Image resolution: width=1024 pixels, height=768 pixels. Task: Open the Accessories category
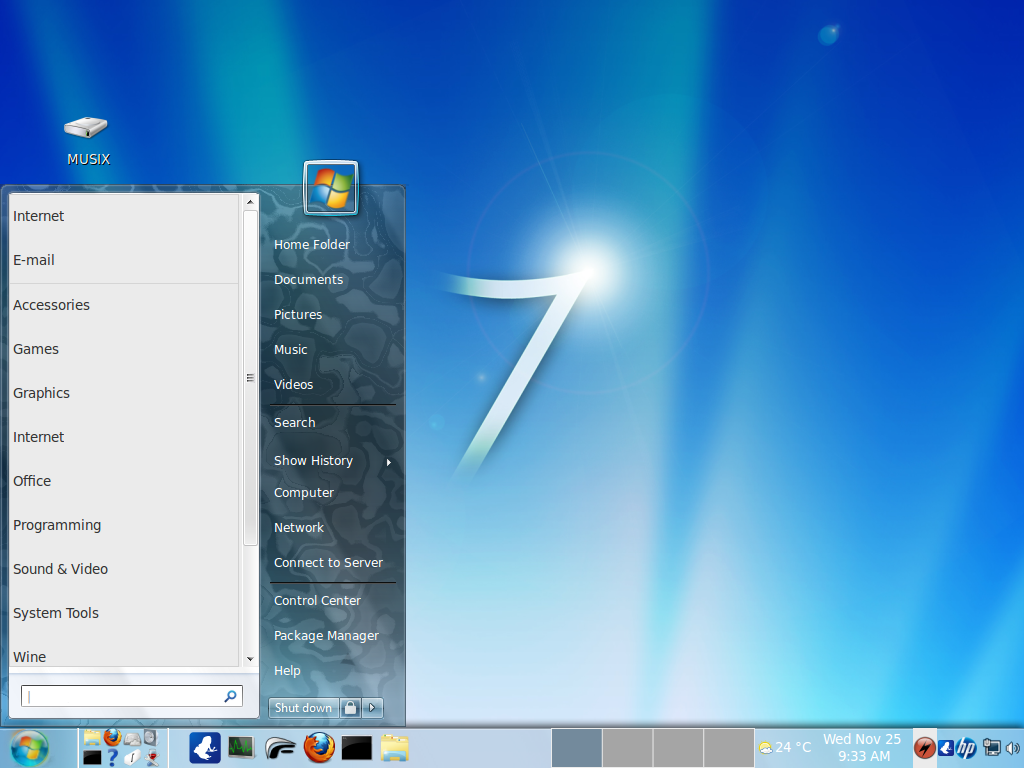click(124, 305)
